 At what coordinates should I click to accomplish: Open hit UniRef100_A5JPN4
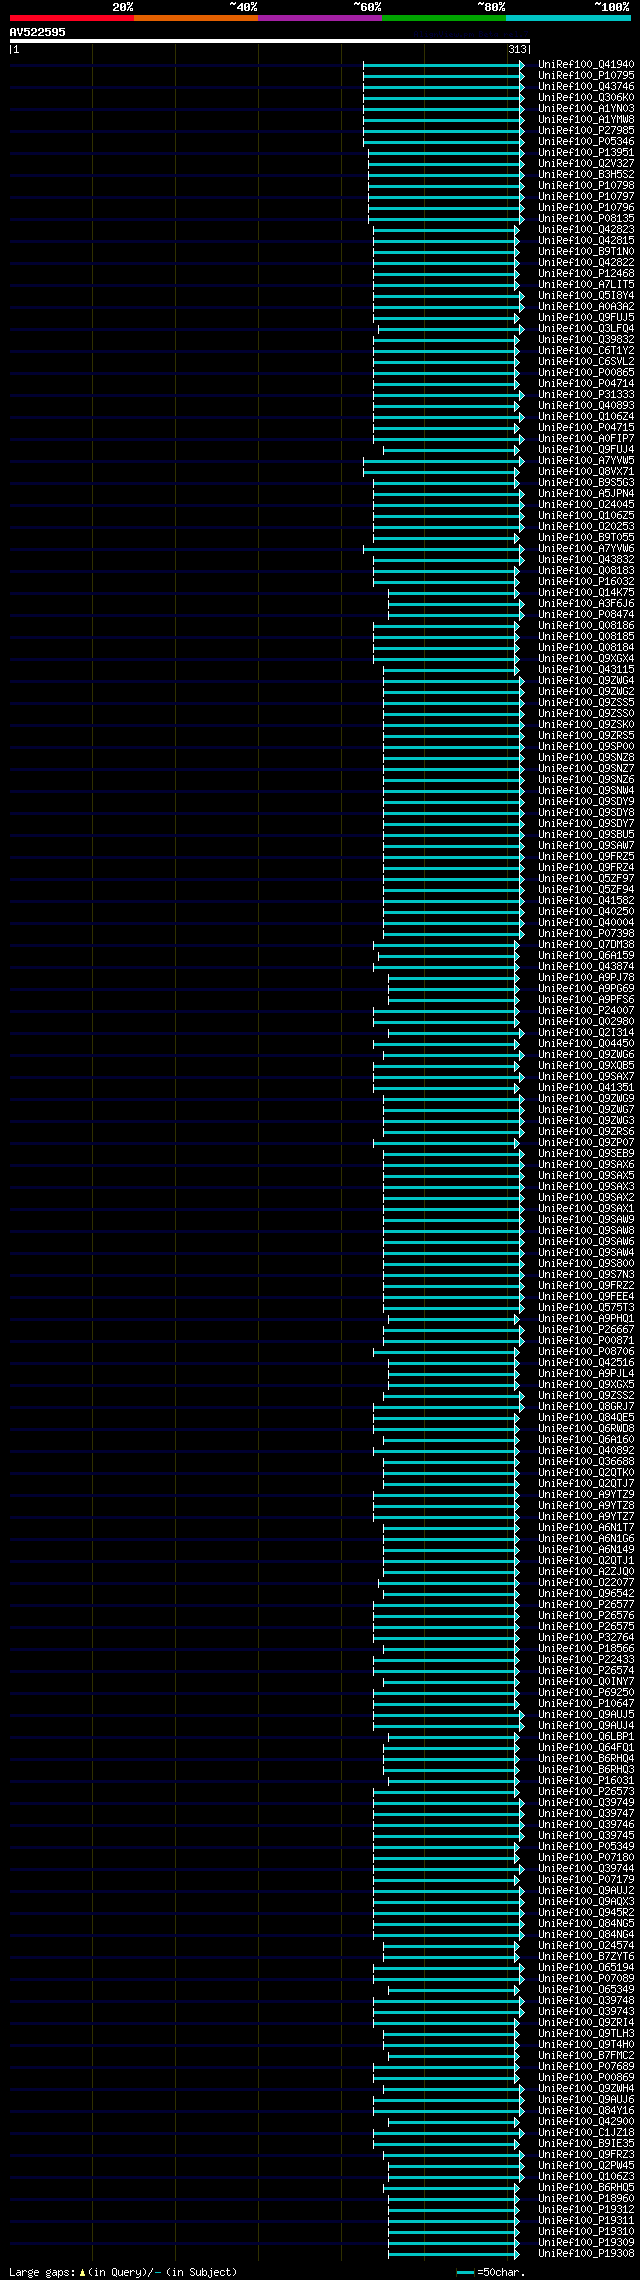coord(586,493)
